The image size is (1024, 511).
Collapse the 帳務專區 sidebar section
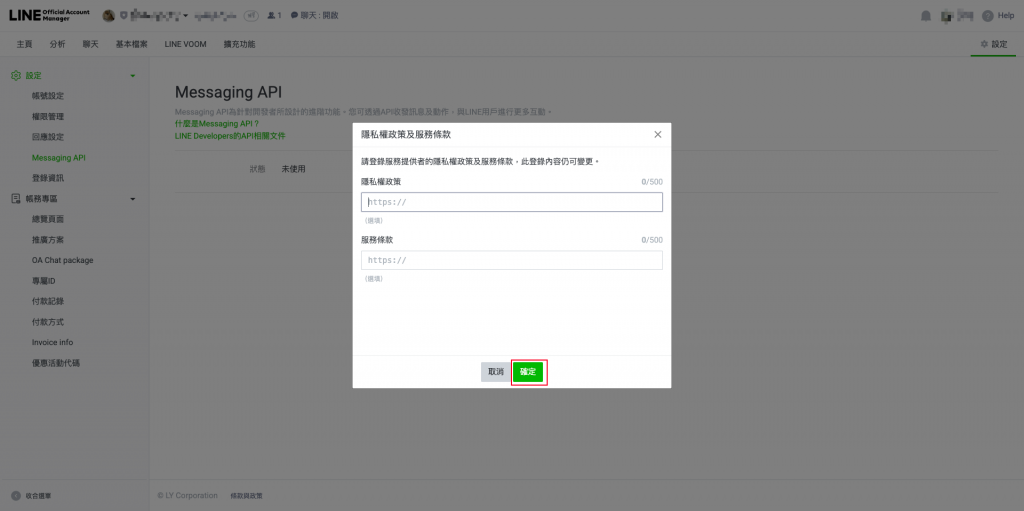coord(133,199)
